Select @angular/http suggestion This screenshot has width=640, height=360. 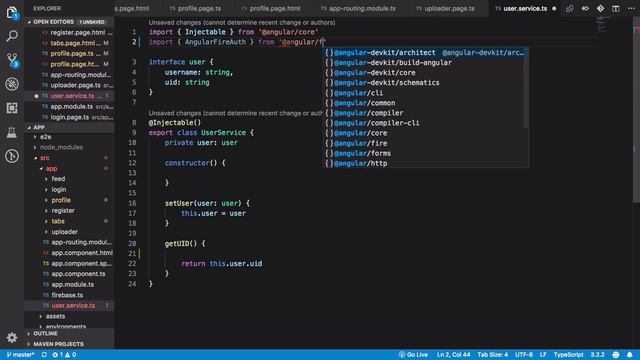click(423, 163)
